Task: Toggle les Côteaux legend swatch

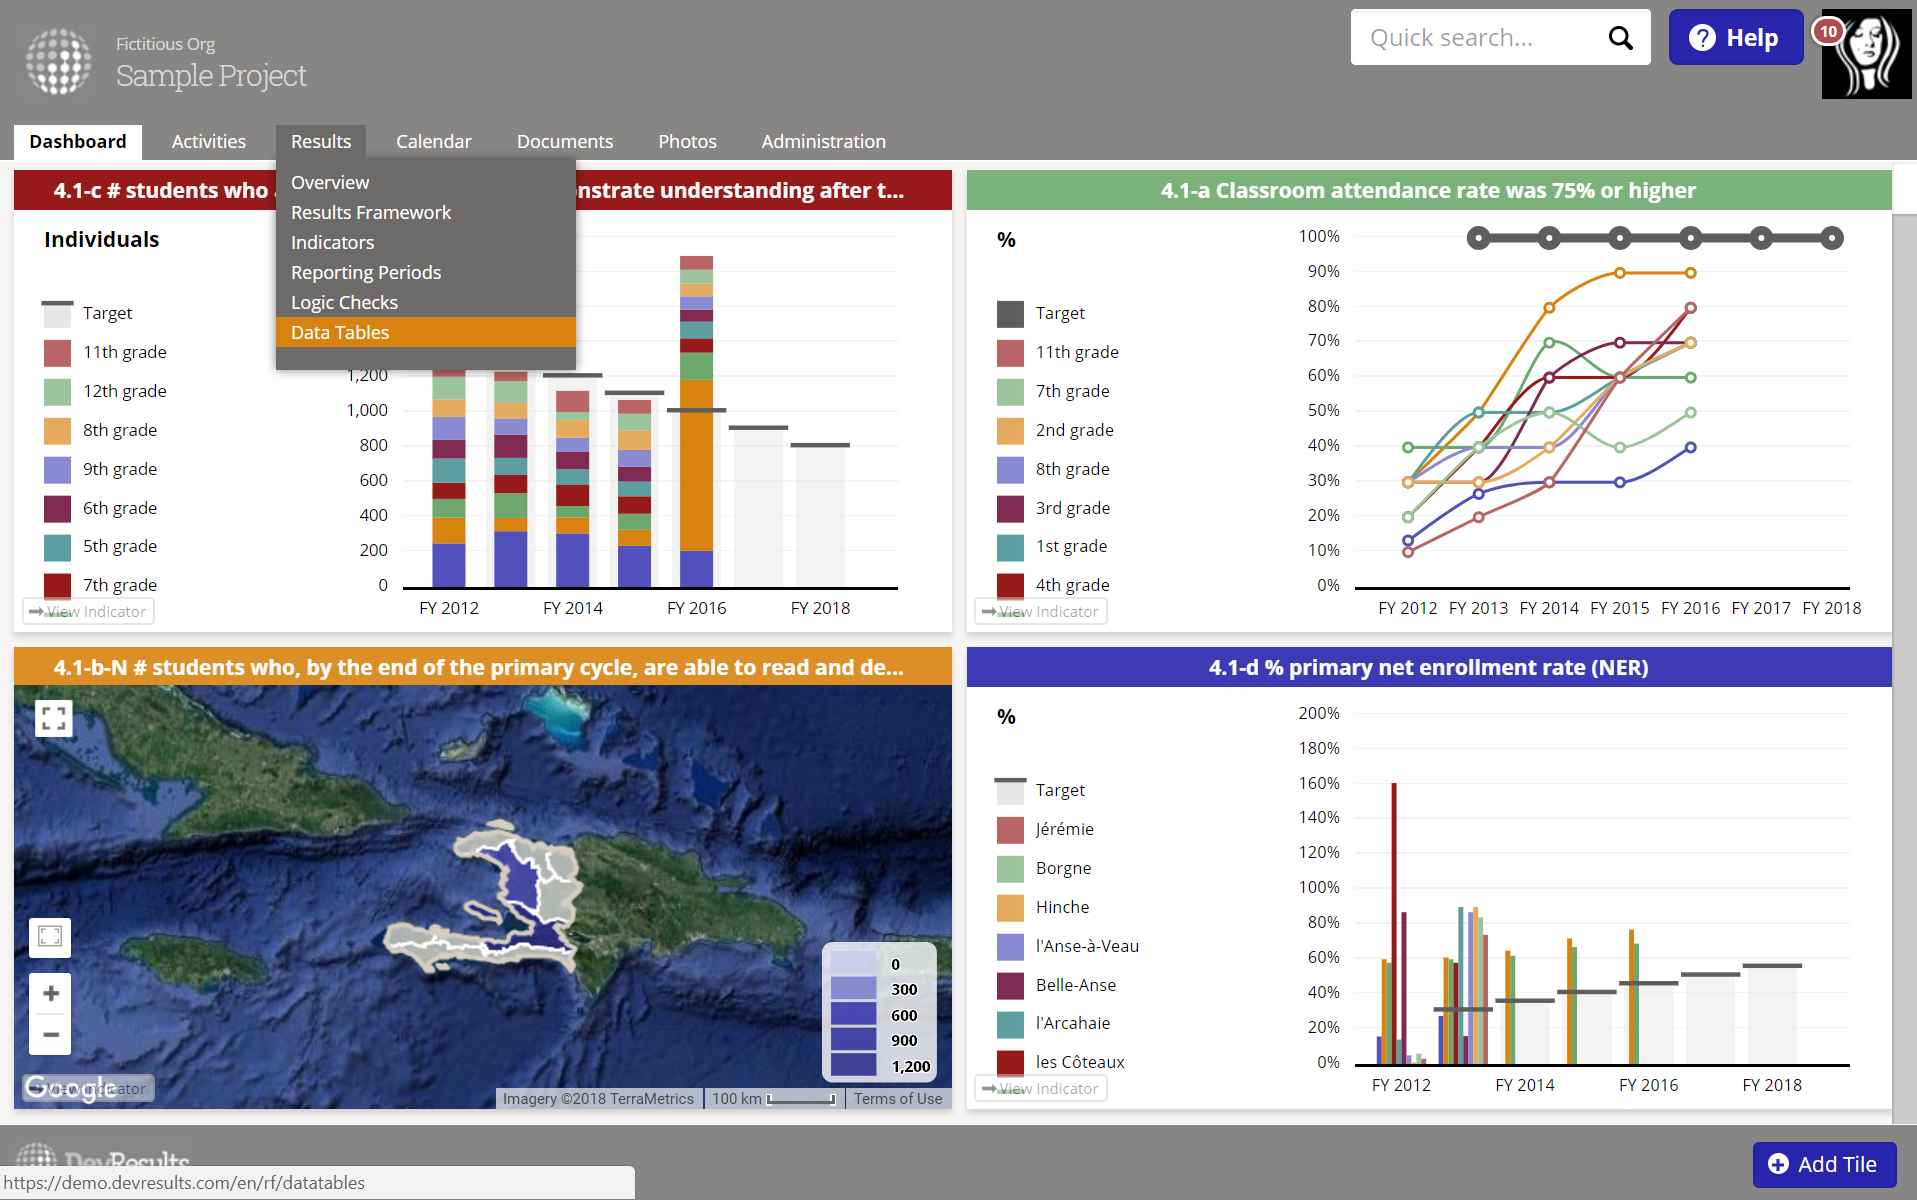Action: click(1010, 1063)
